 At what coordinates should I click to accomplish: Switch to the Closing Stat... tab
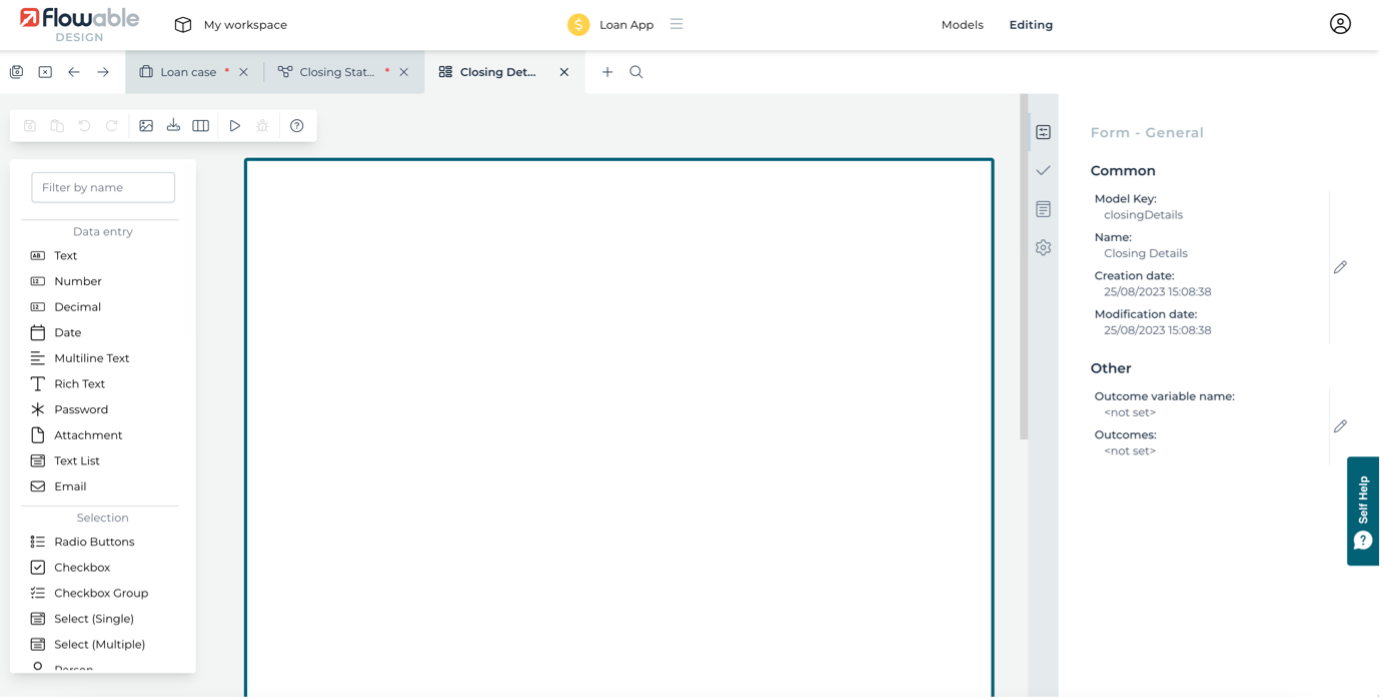[x=336, y=72]
